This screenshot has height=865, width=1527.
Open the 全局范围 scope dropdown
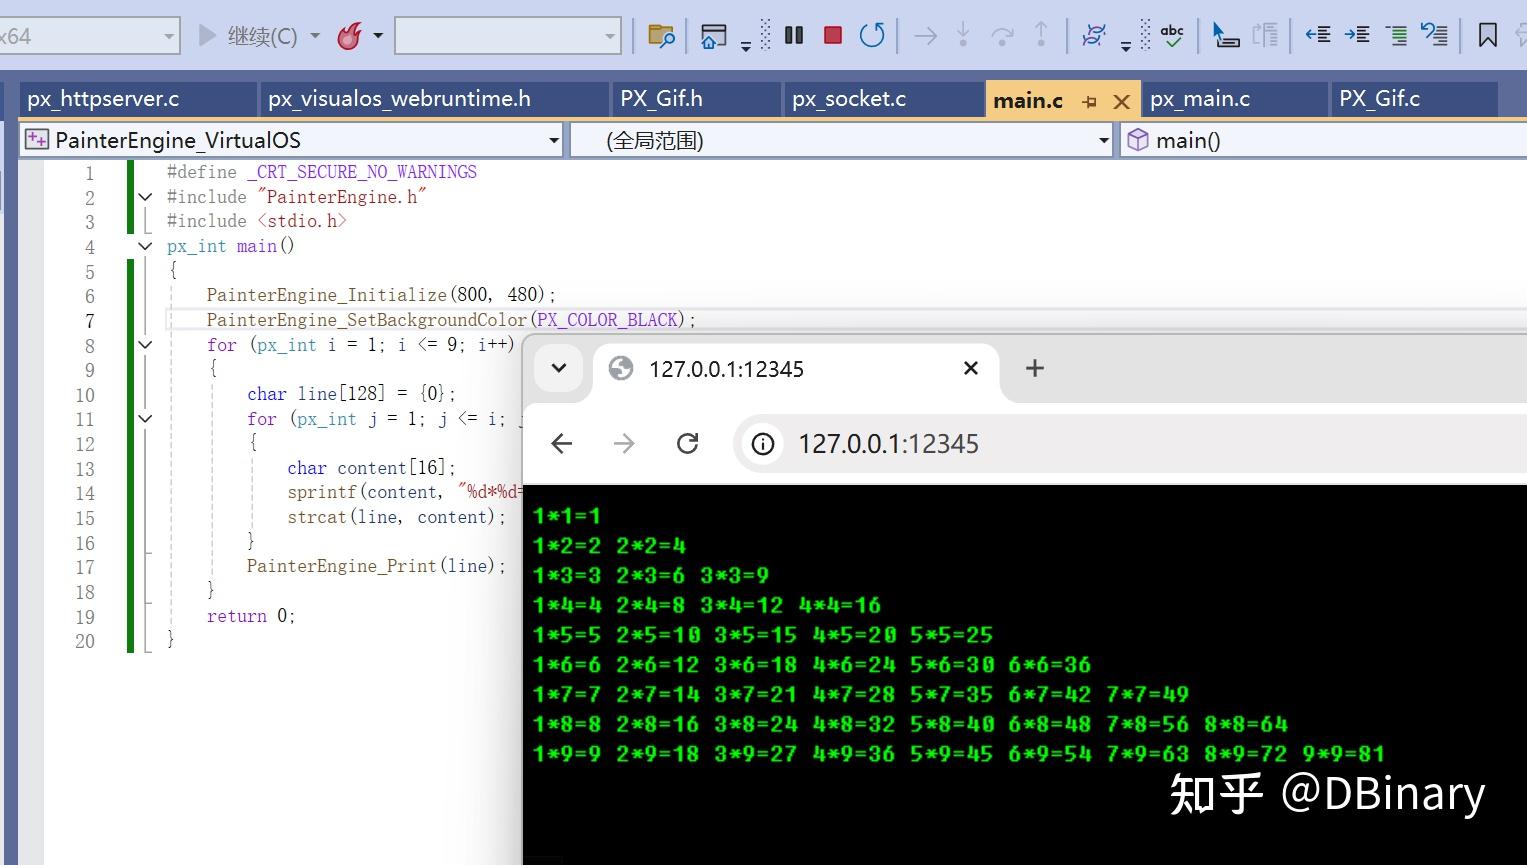coord(843,140)
